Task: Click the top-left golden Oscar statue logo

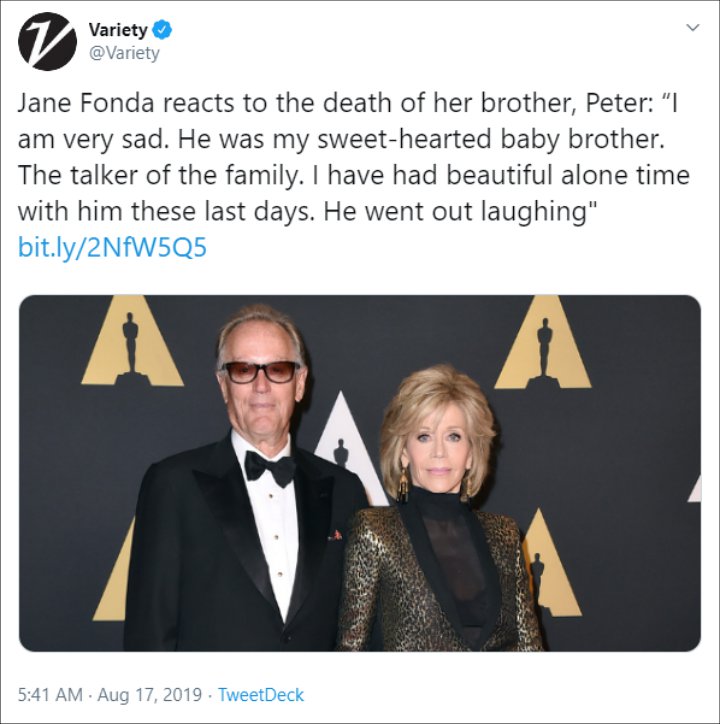Action: 132,346
